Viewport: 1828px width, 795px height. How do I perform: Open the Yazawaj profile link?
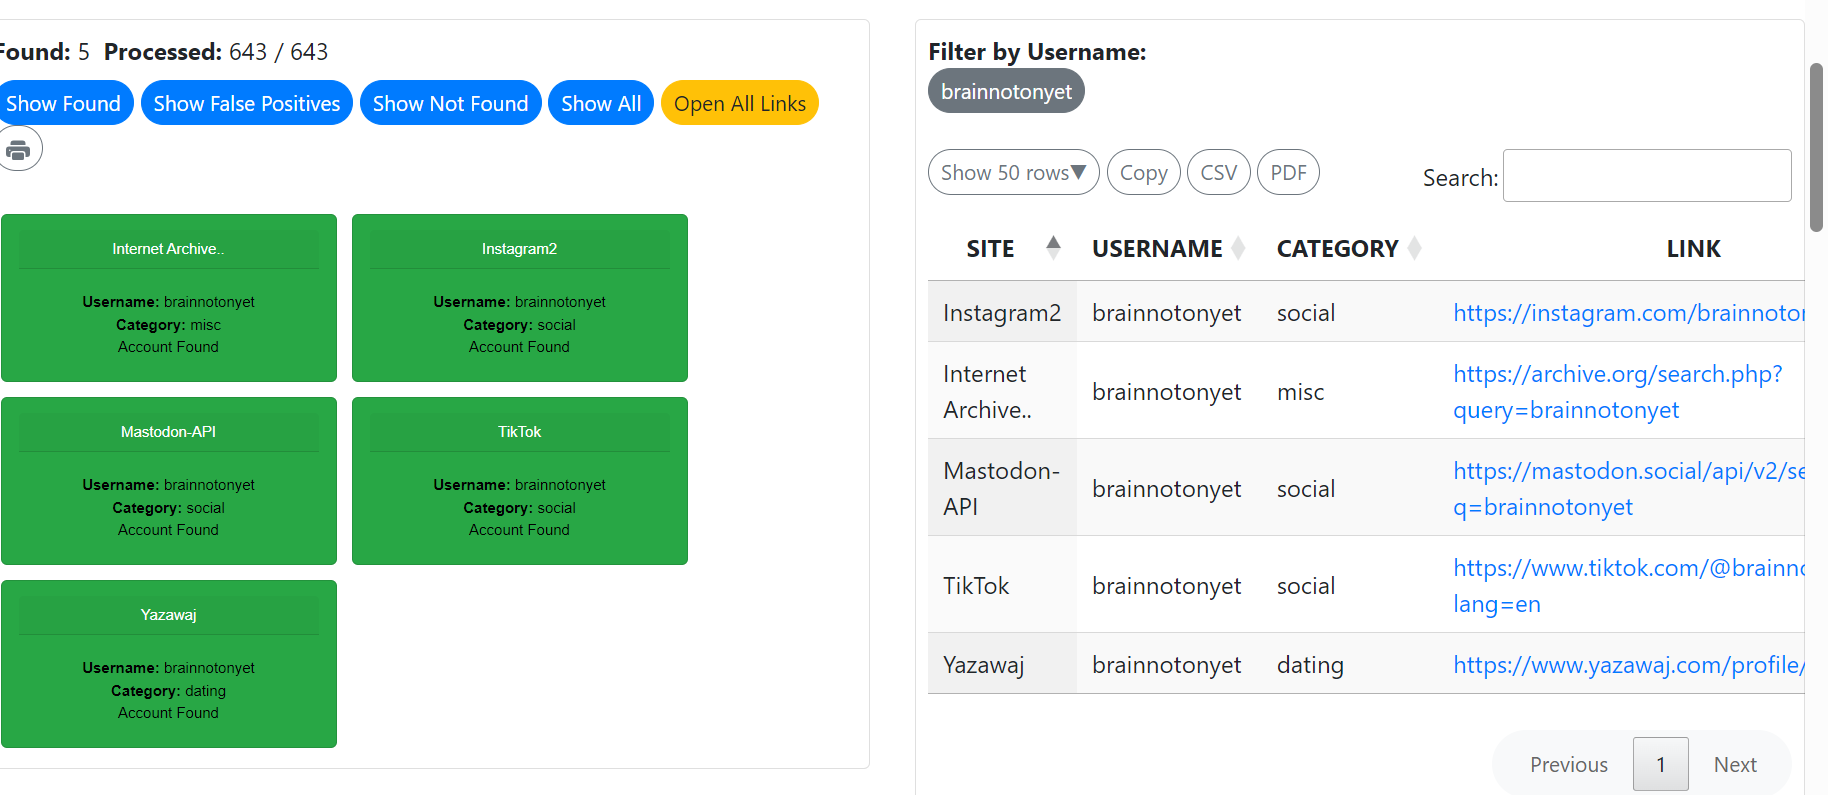coord(1629,665)
